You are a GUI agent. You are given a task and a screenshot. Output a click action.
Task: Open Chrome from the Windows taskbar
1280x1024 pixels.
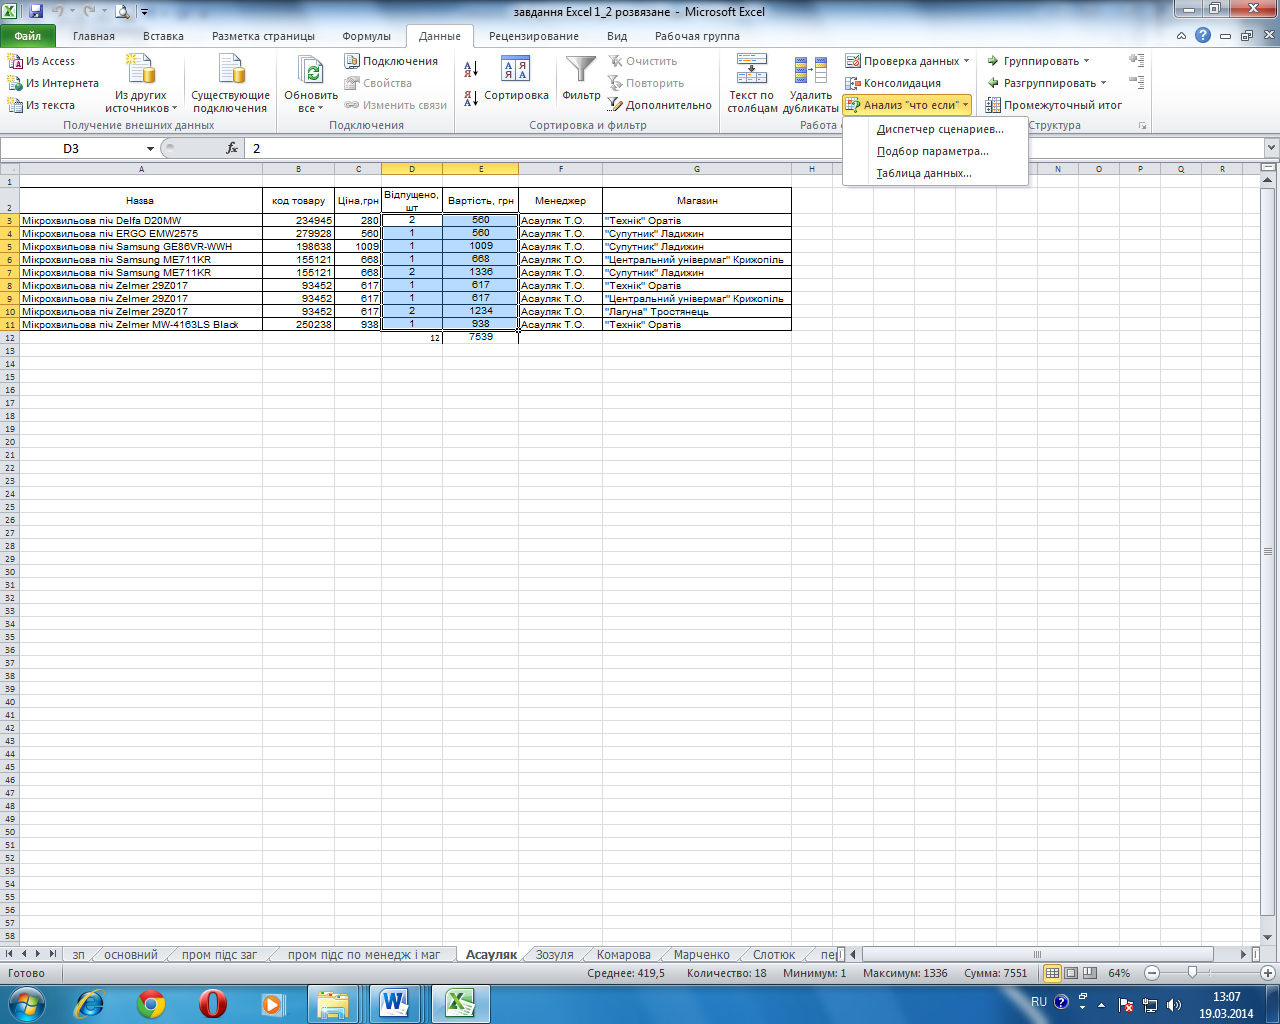151,1003
